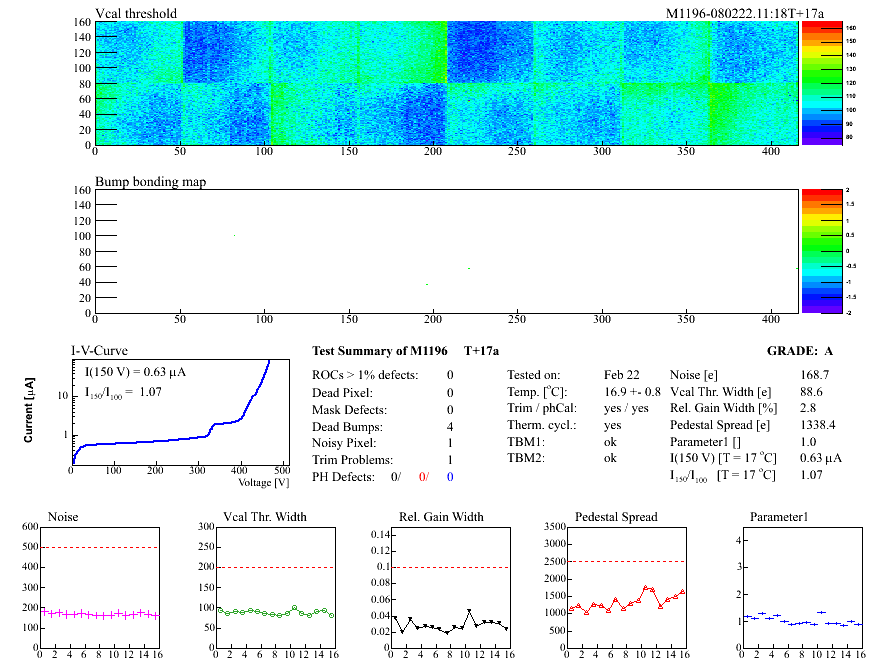Click the "1.07" value in the summary table
The width and height of the screenshot is (896, 672).
point(811,474)
